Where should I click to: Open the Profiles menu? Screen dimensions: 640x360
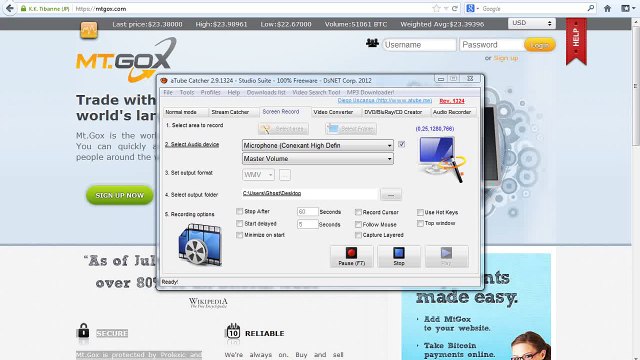click(x=210, y=92)
